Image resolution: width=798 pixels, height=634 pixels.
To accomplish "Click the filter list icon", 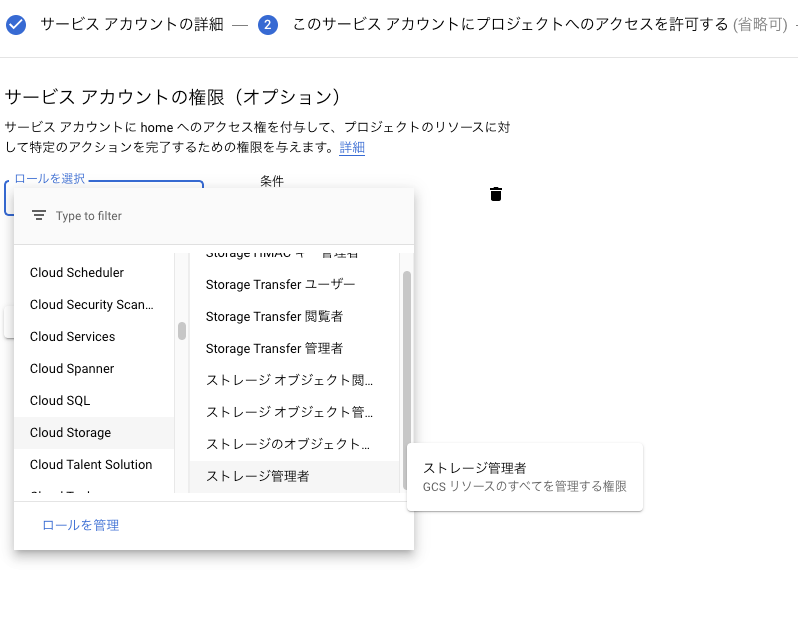I will coord(39,216).
